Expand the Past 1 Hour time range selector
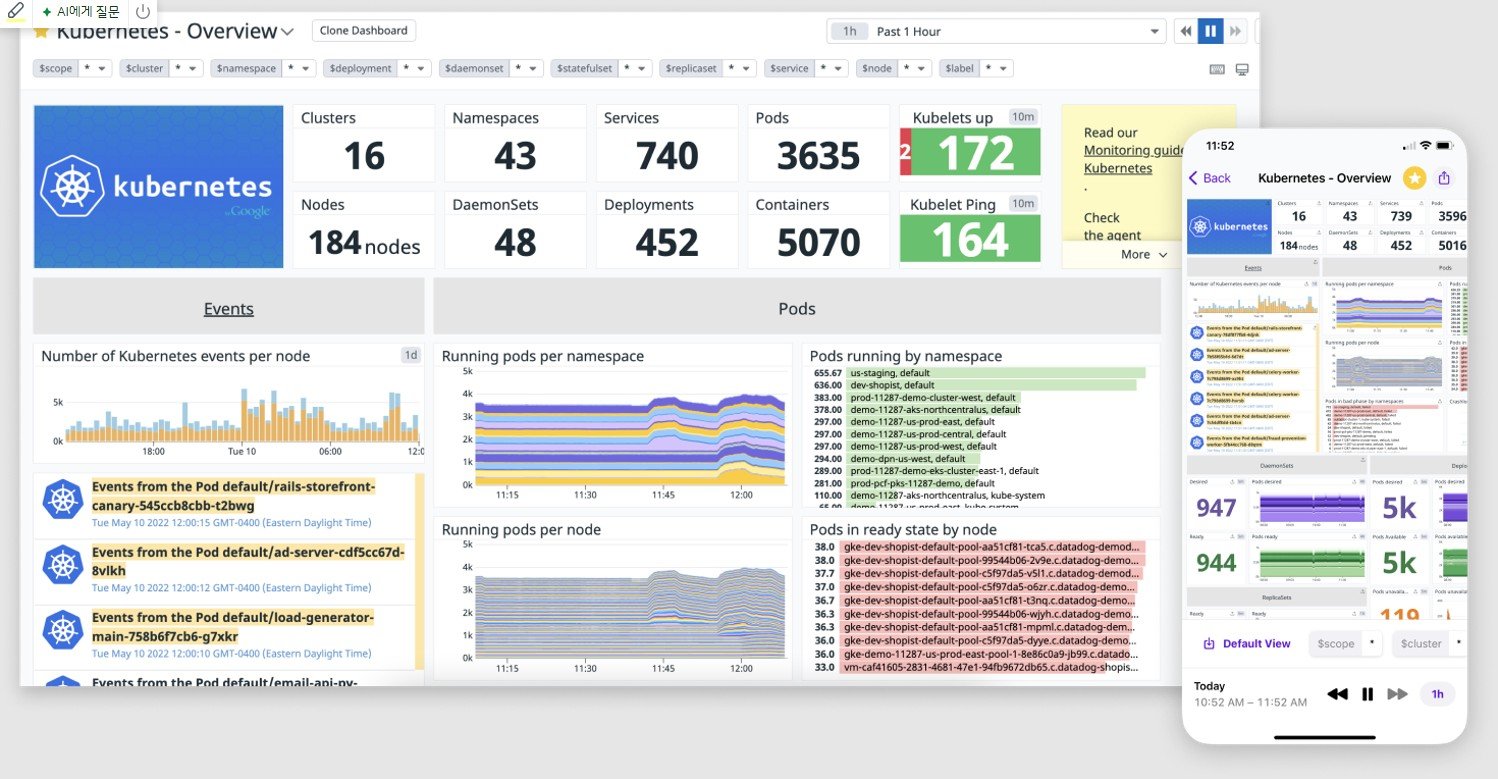 997,31
